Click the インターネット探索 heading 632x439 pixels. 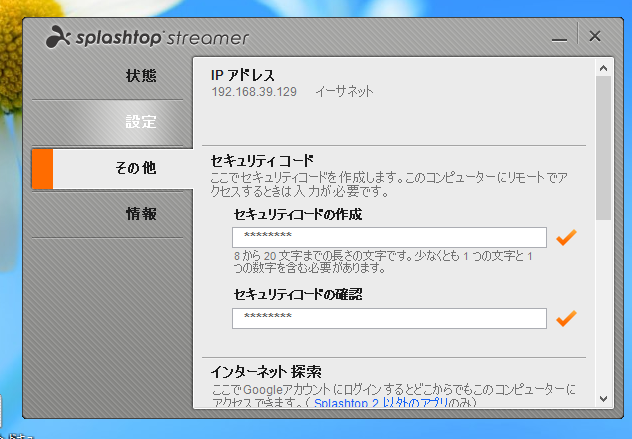266,372
